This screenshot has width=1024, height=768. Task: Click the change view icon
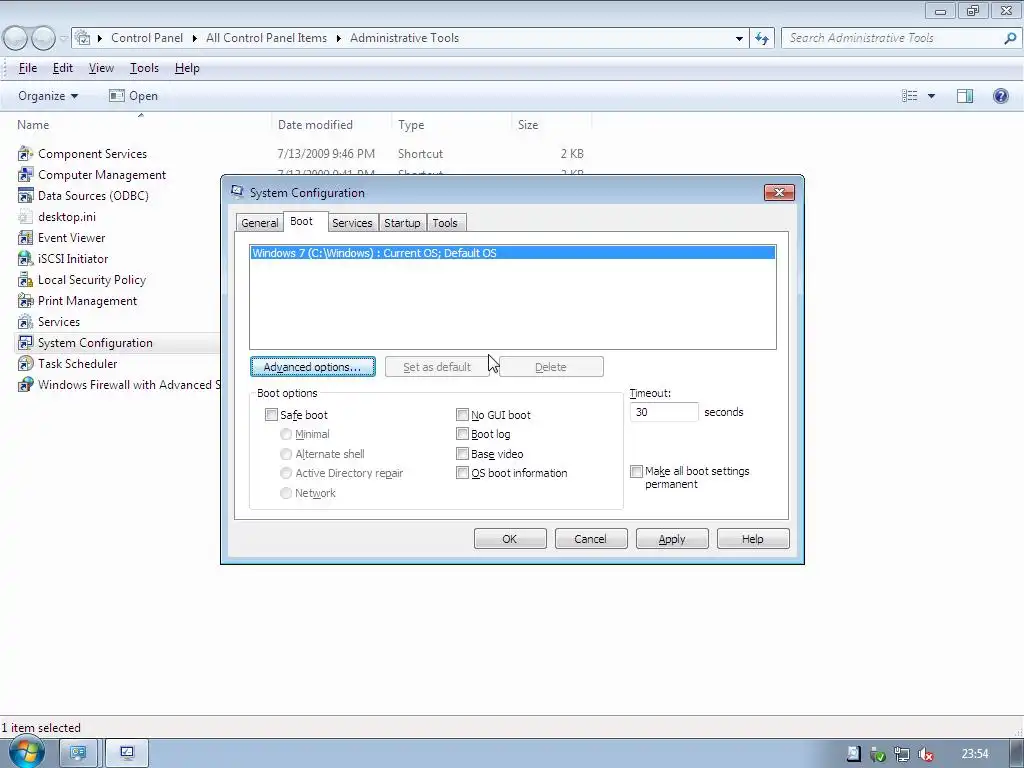(x=910, y=96)
